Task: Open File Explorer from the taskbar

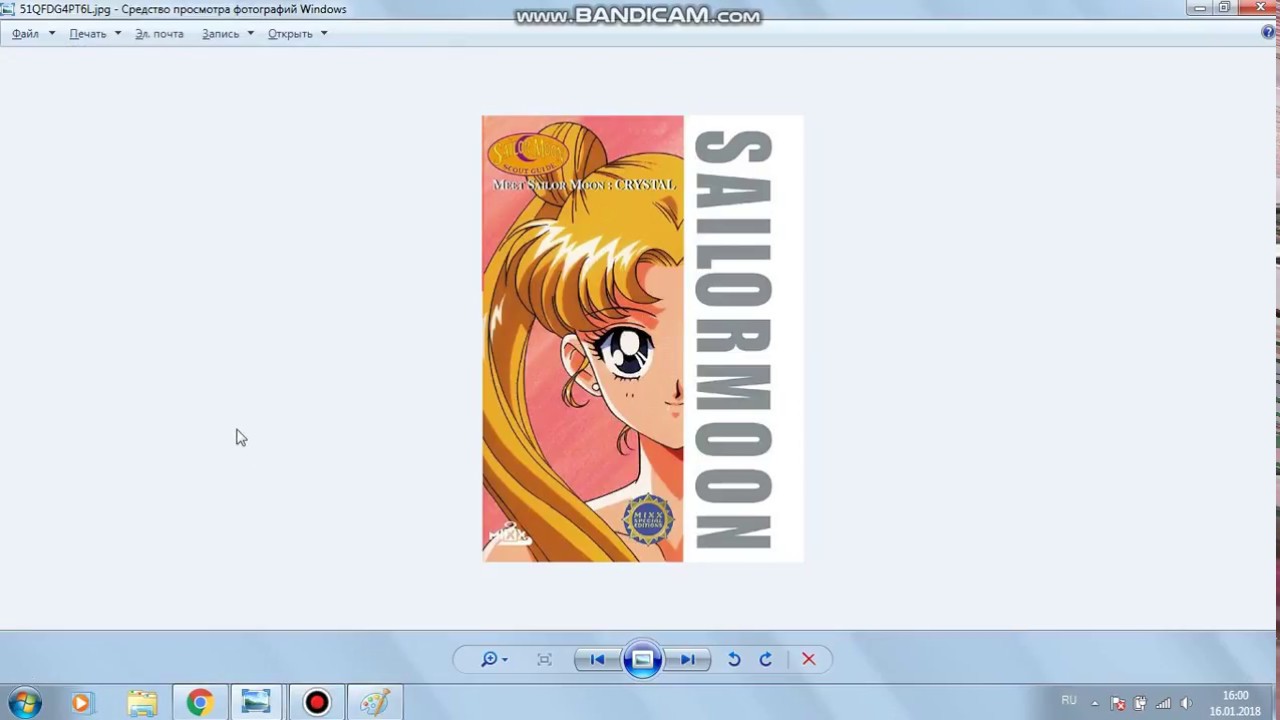Action: (x=142, y=703)
